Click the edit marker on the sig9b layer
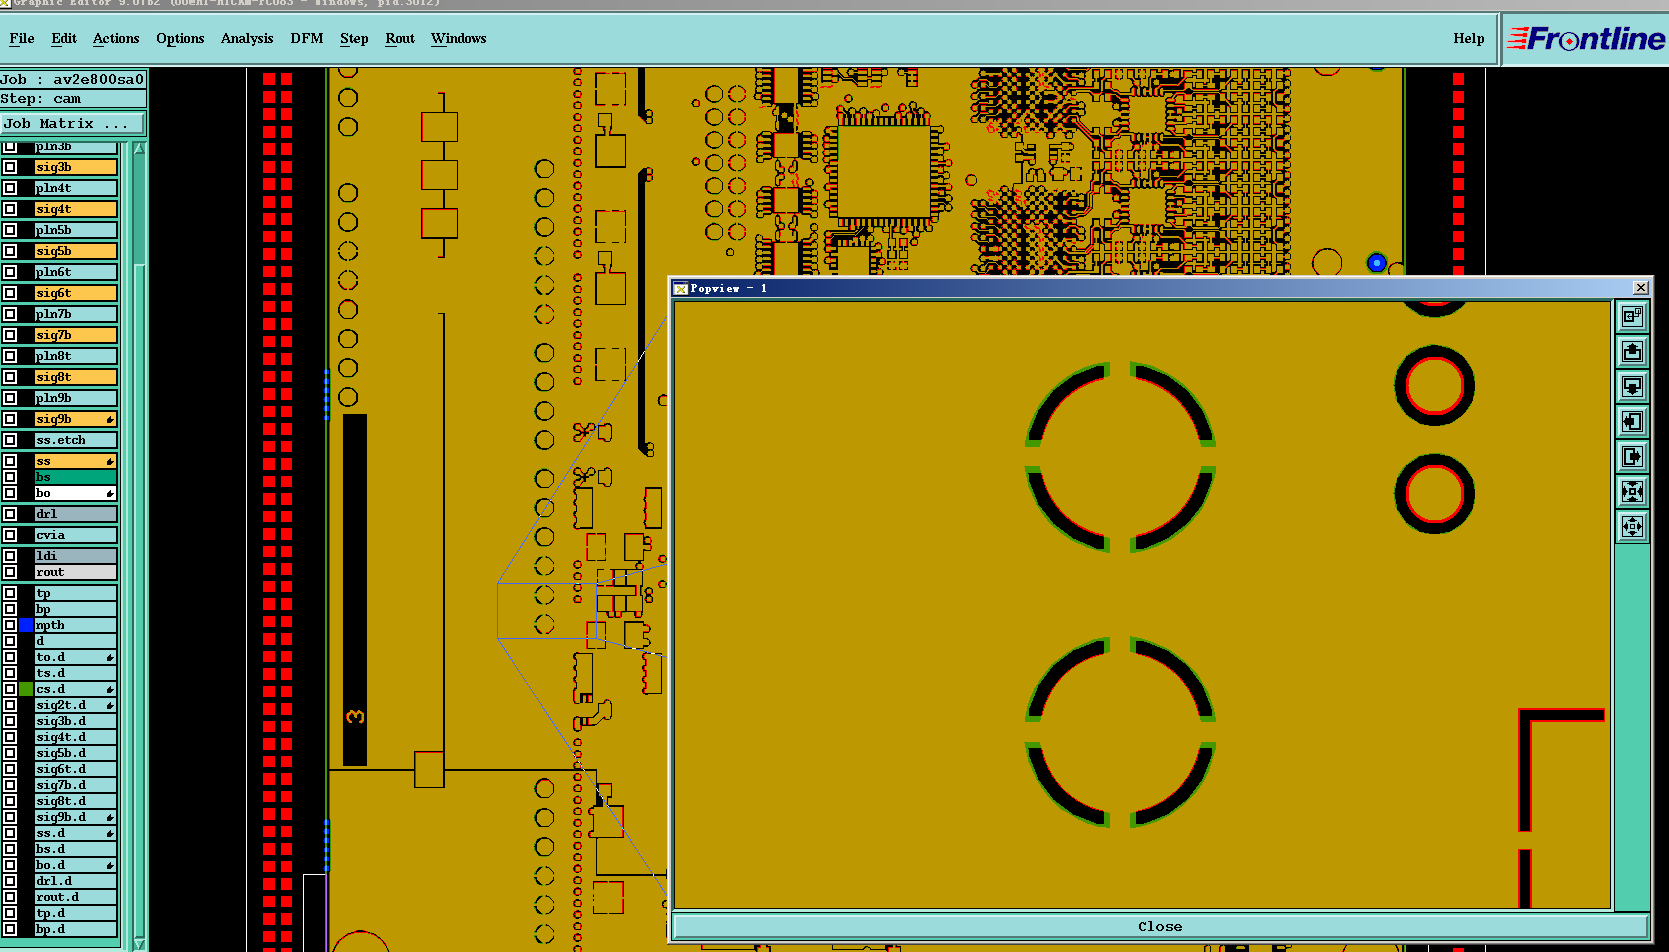Screen dimensions: 1669x952 [110, 420]
